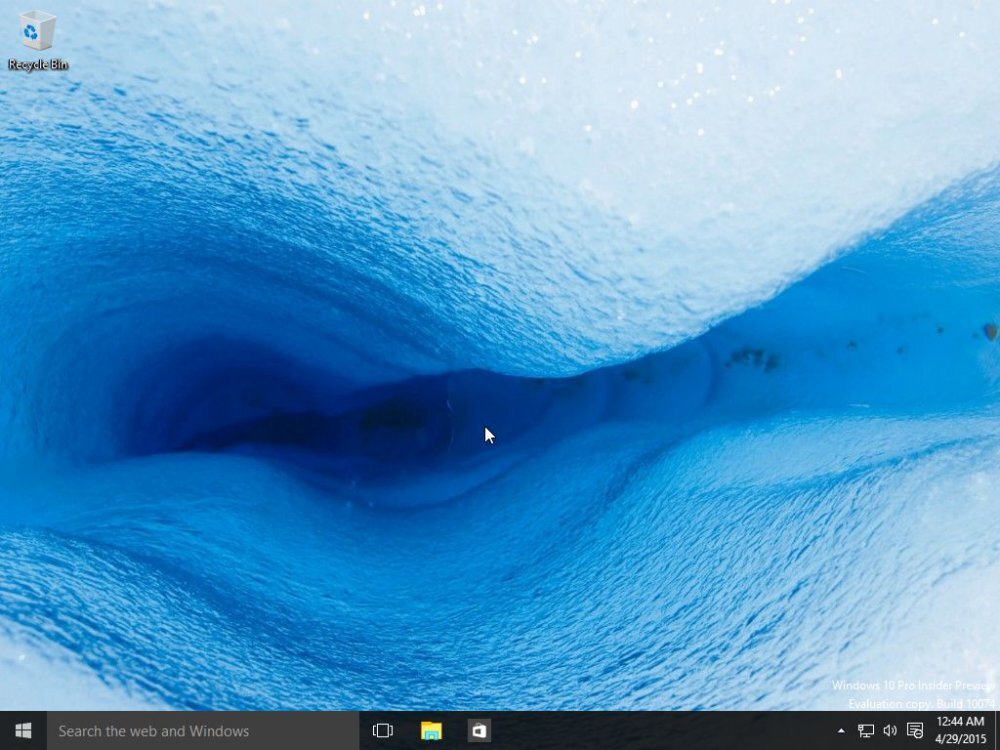The image size is (1000, 750).
Task: Launch the Windows Store app
Action: pos(479,731)
